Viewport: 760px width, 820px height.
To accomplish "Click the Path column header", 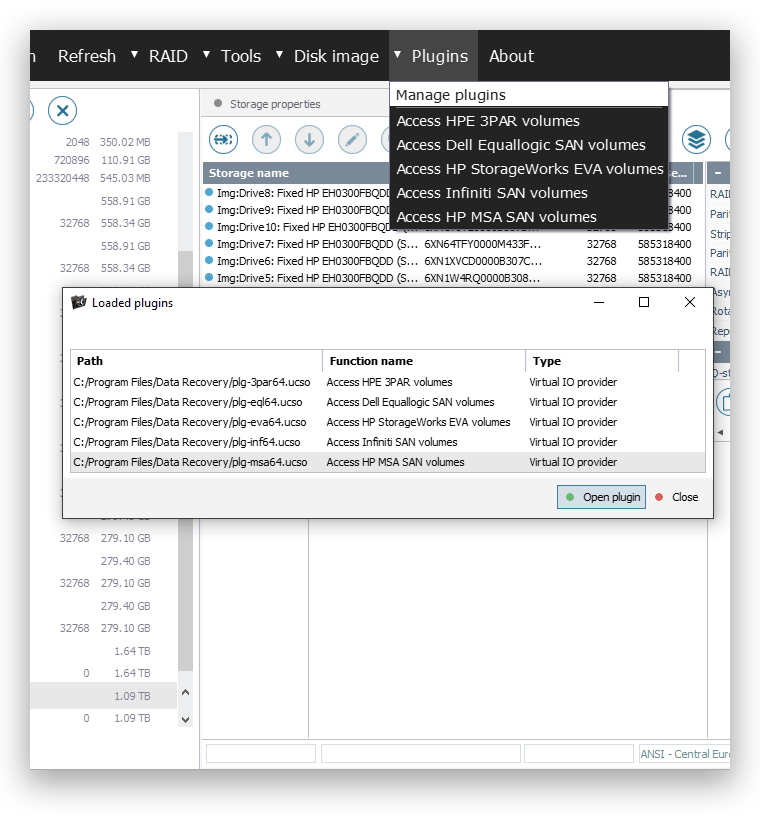I will [x=197, y=361].
